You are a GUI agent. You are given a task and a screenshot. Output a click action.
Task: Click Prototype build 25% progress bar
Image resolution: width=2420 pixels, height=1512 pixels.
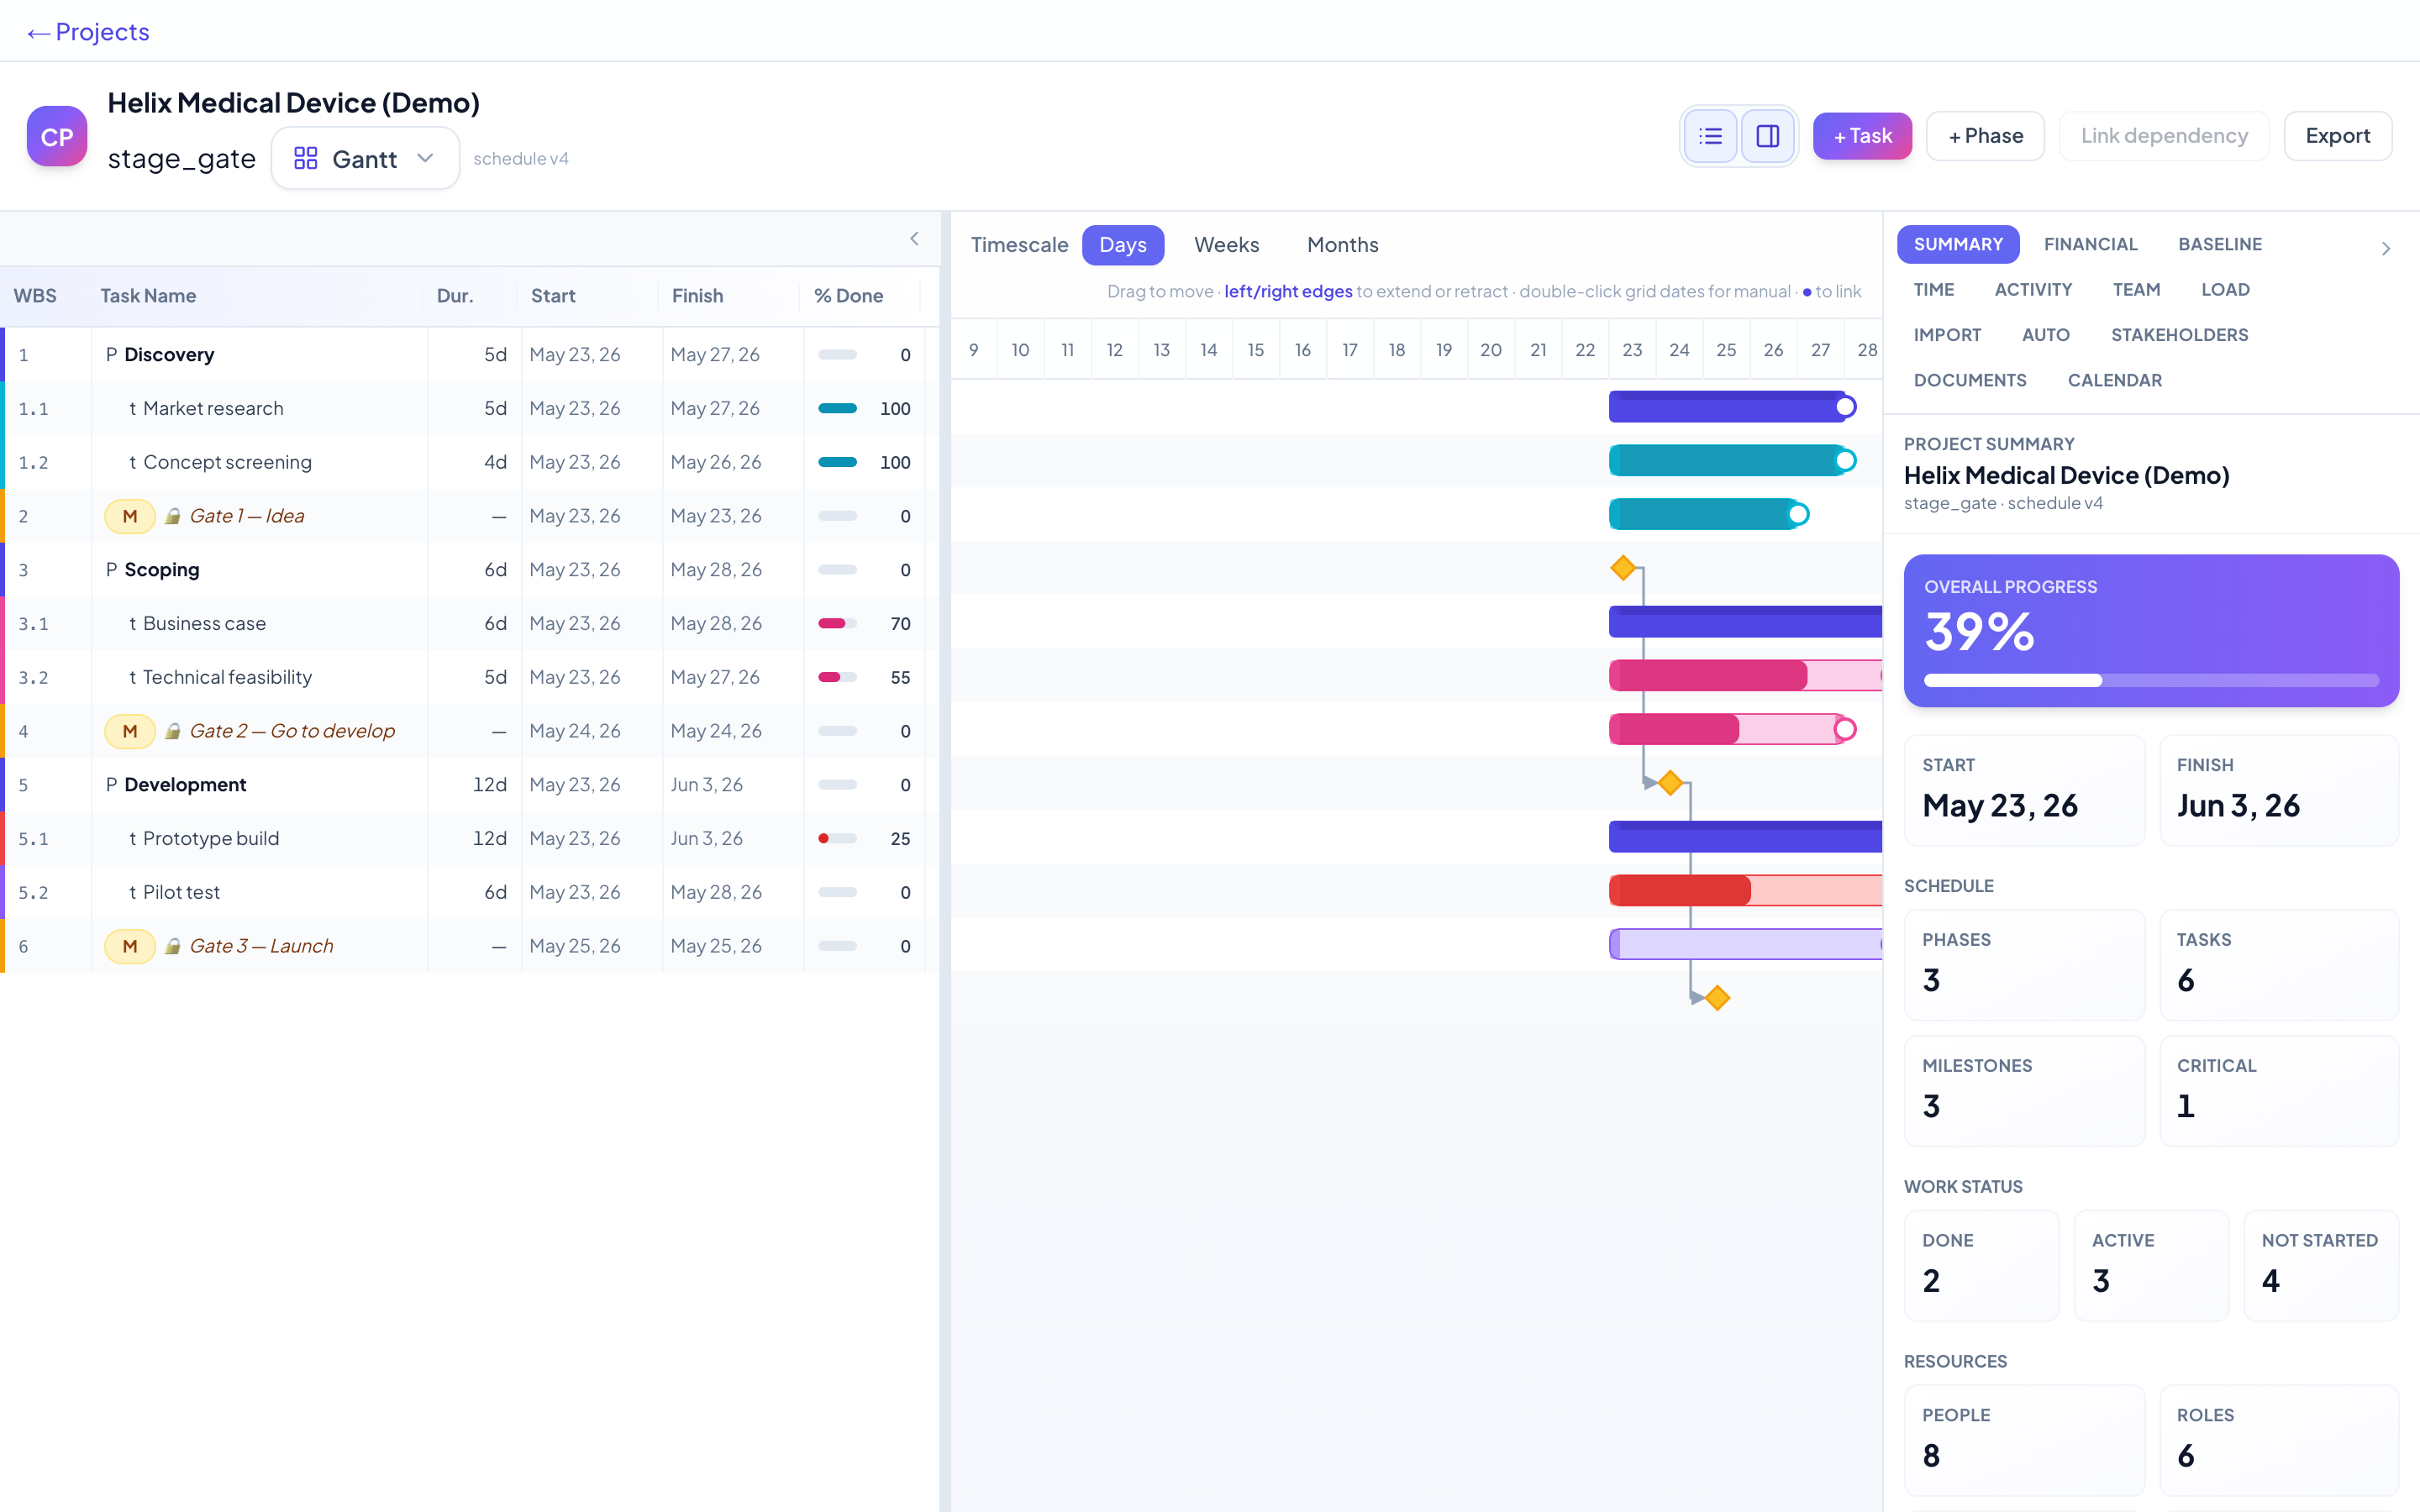[x=837, y=838]
